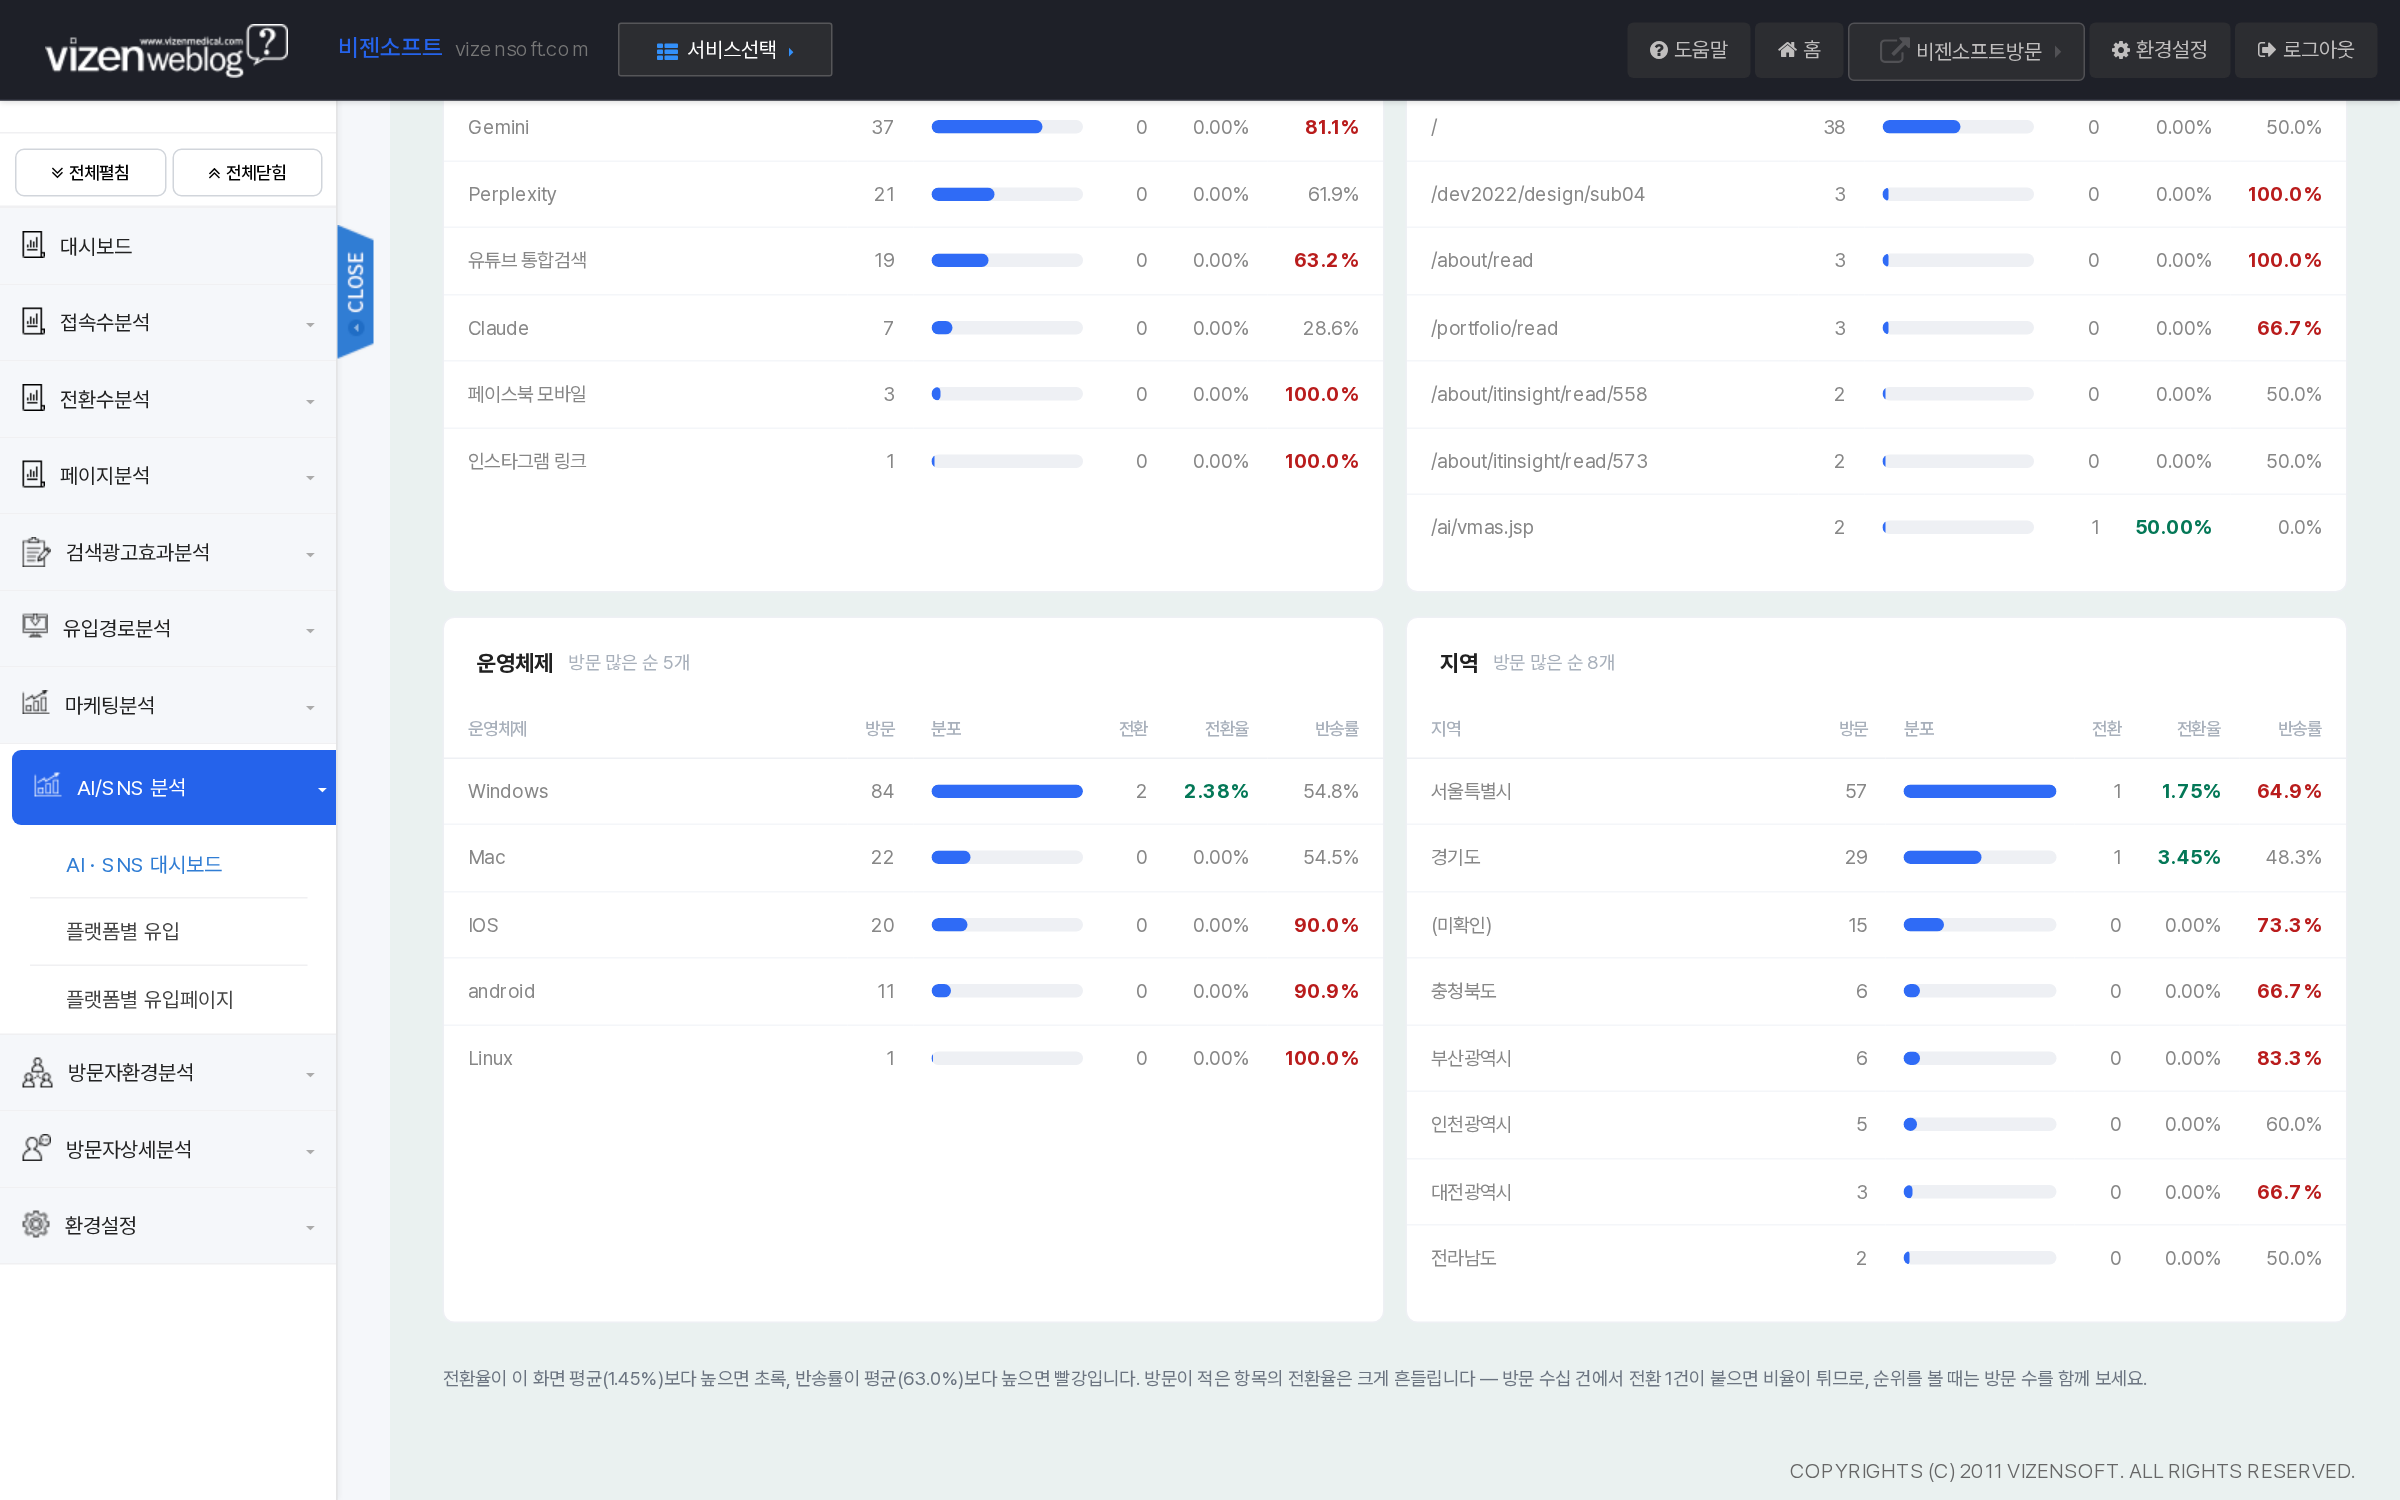Expand the 전환수분석 menu arrow
Screen dimensions: 2400x1500
tap(310, 402)
